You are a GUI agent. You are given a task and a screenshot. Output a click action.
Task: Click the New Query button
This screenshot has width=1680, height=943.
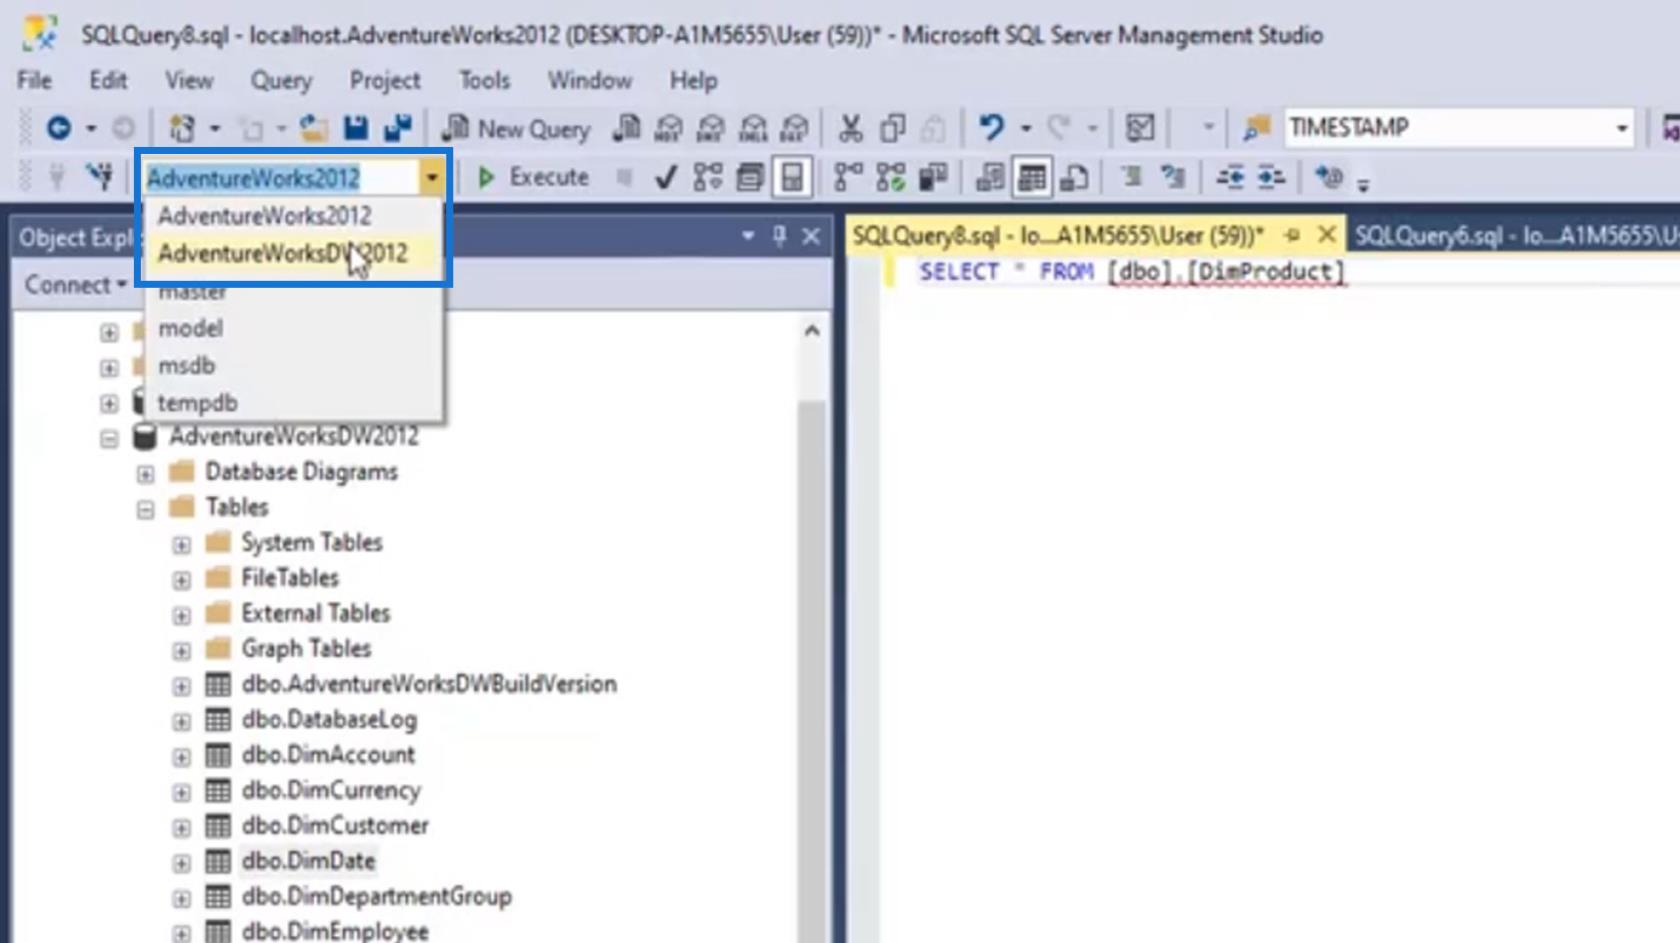coord(517,128)
